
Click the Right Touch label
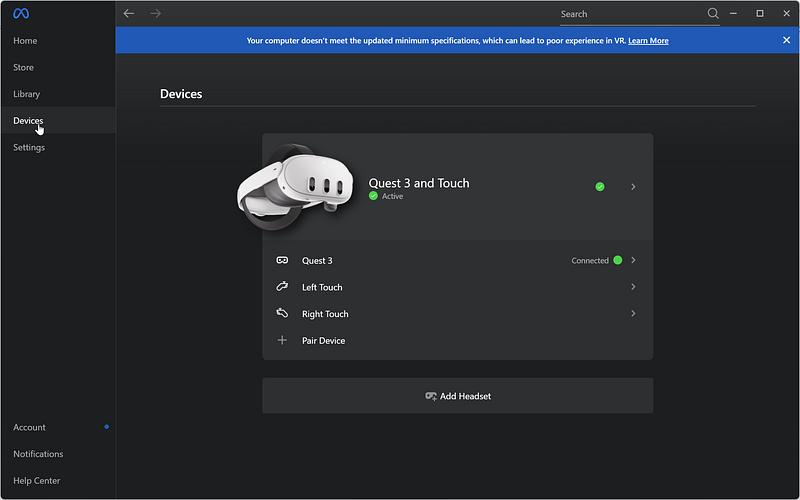click(x=325, y=314)
